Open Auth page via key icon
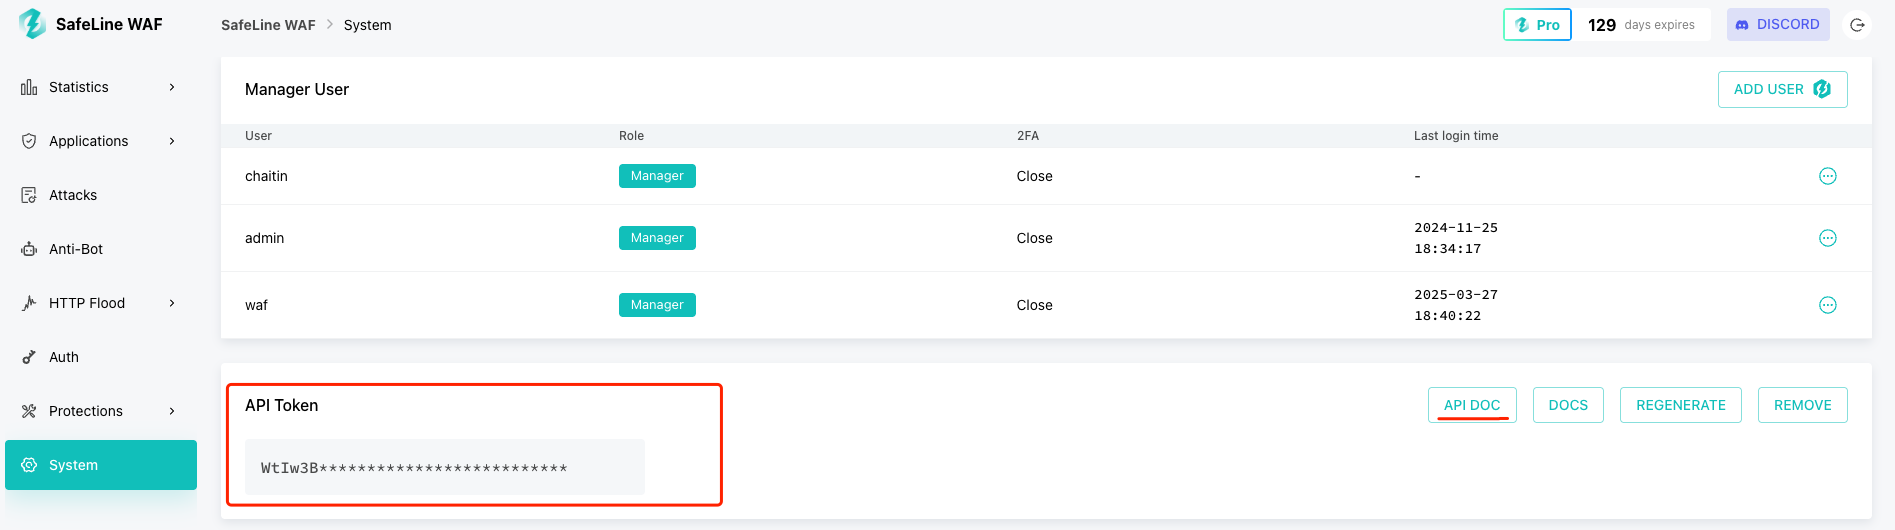1895x530 pixels. (29, 357)
